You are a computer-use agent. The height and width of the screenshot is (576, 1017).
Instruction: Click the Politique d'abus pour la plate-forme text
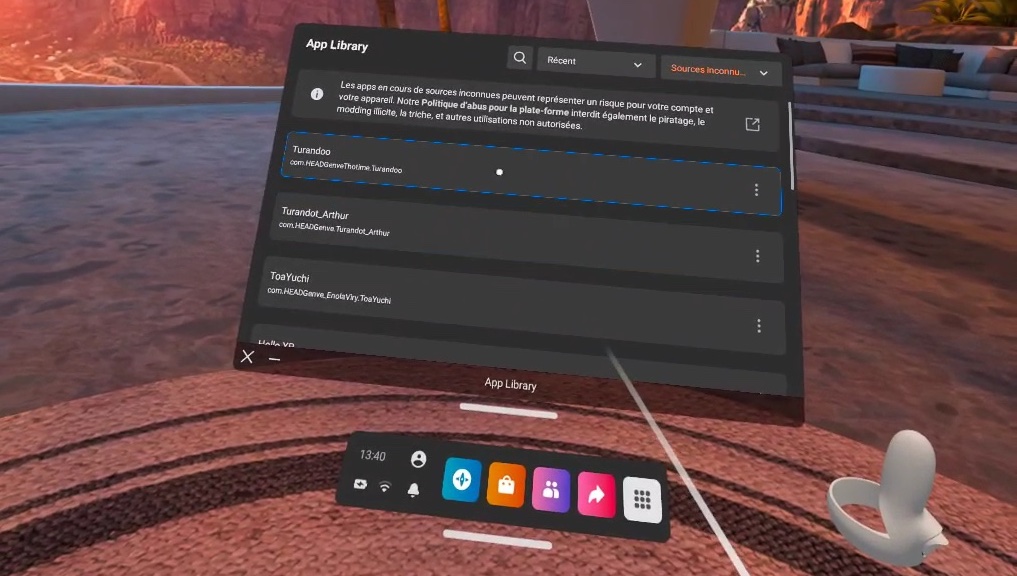495,107
